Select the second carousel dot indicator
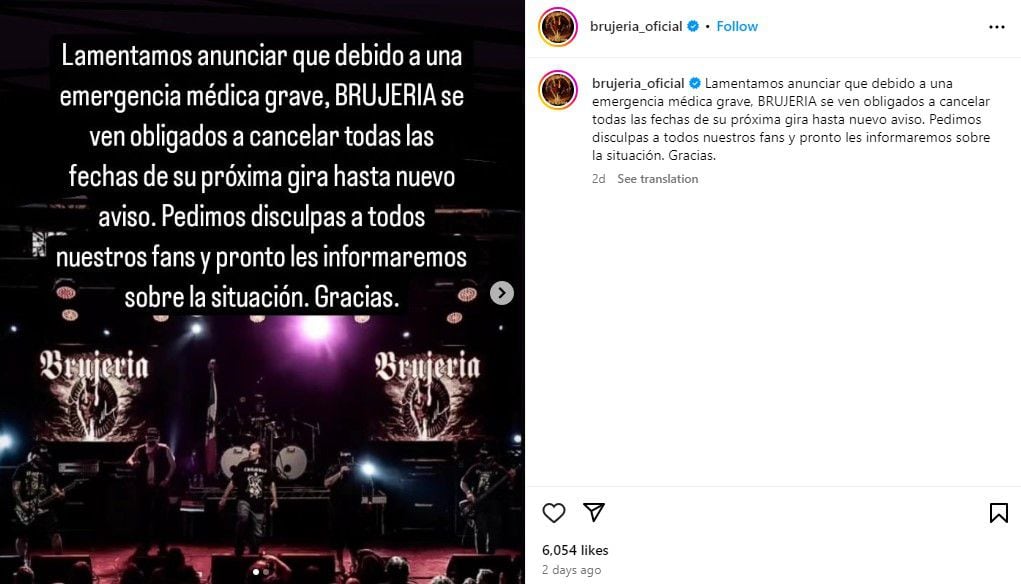This screenshot has height=584, width=1021. 266,572
